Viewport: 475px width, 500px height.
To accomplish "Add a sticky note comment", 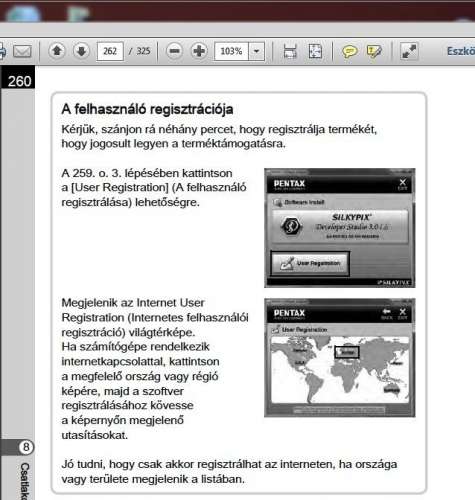I will 349,51.
